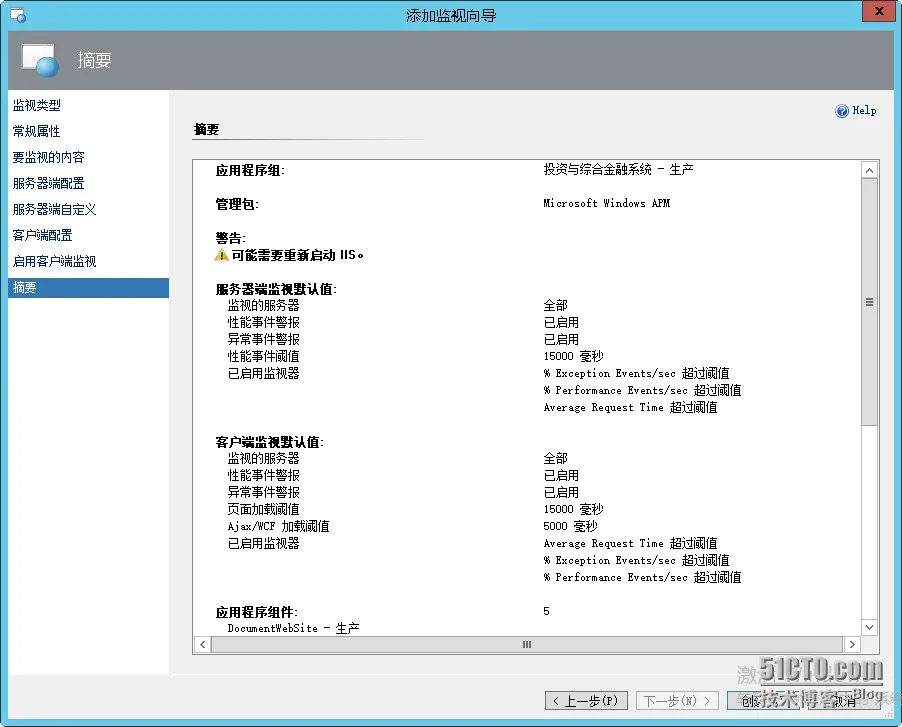Click the 管理包 label
This screenshot has height=727, width=902.
coord(237,204)
